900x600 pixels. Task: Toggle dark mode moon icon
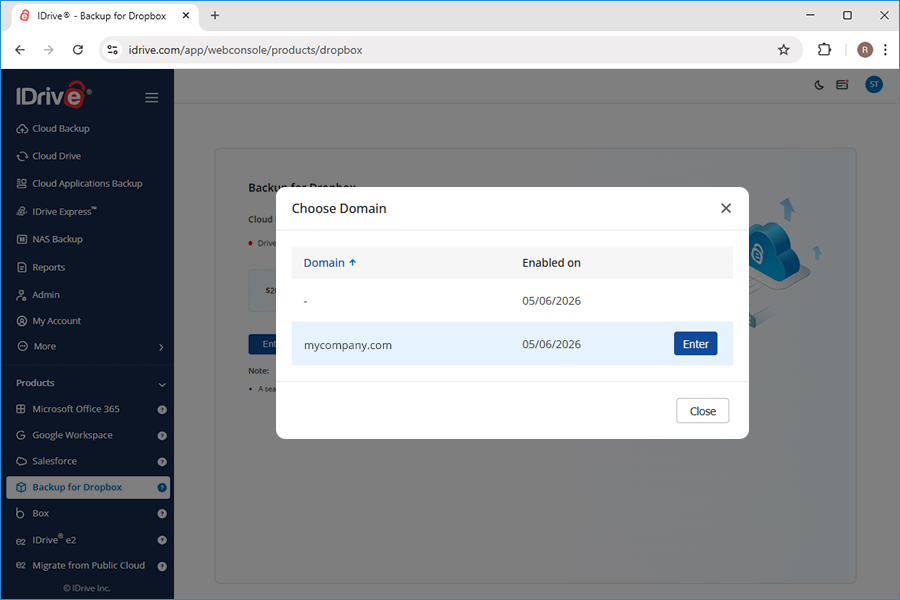(x=819, y=85)
